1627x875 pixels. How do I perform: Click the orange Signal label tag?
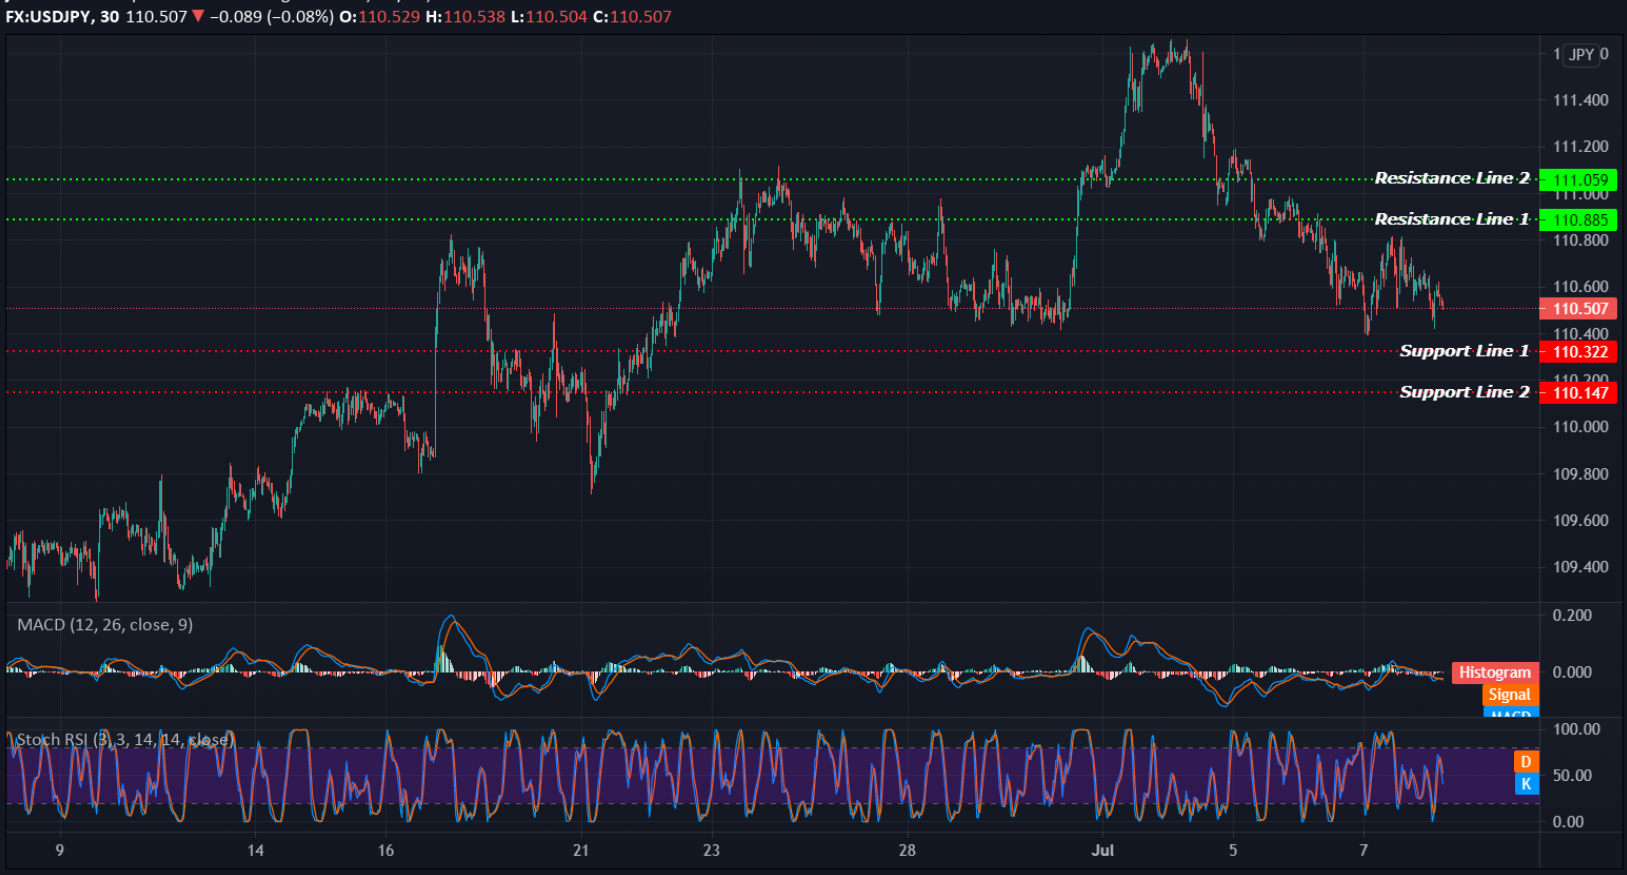tap(1509, 695)
